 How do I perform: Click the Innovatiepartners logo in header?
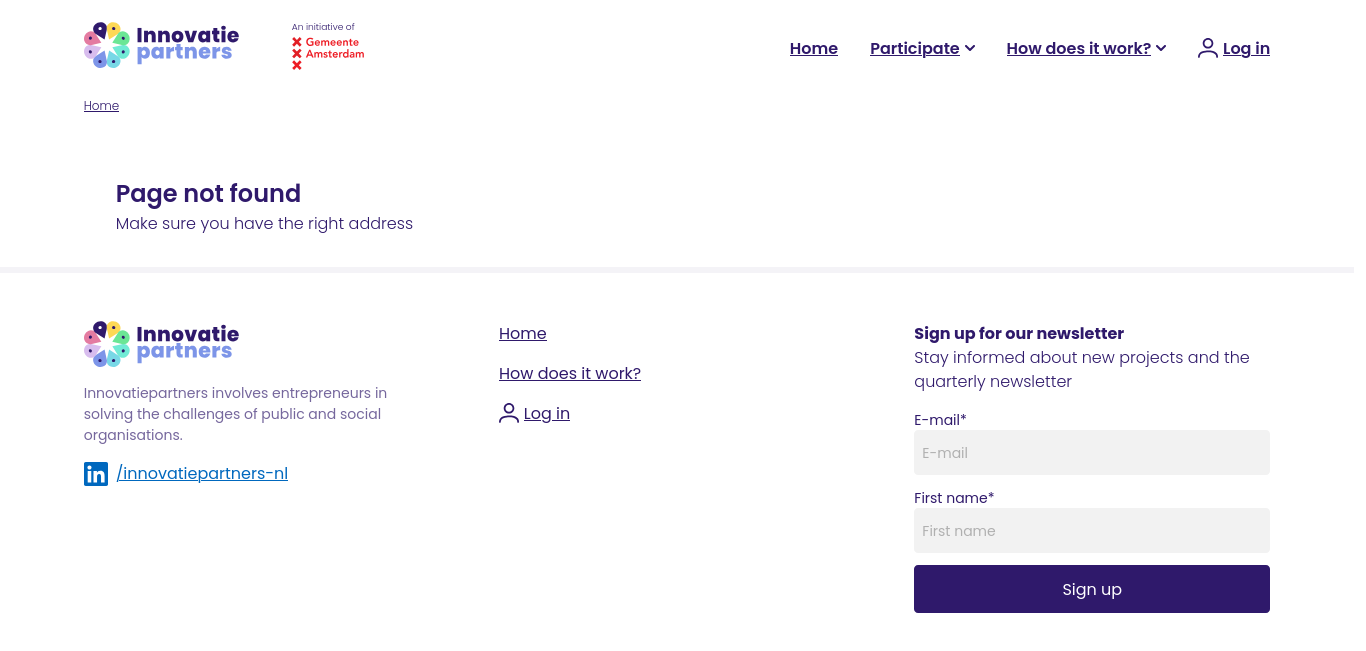pos(162,45)
